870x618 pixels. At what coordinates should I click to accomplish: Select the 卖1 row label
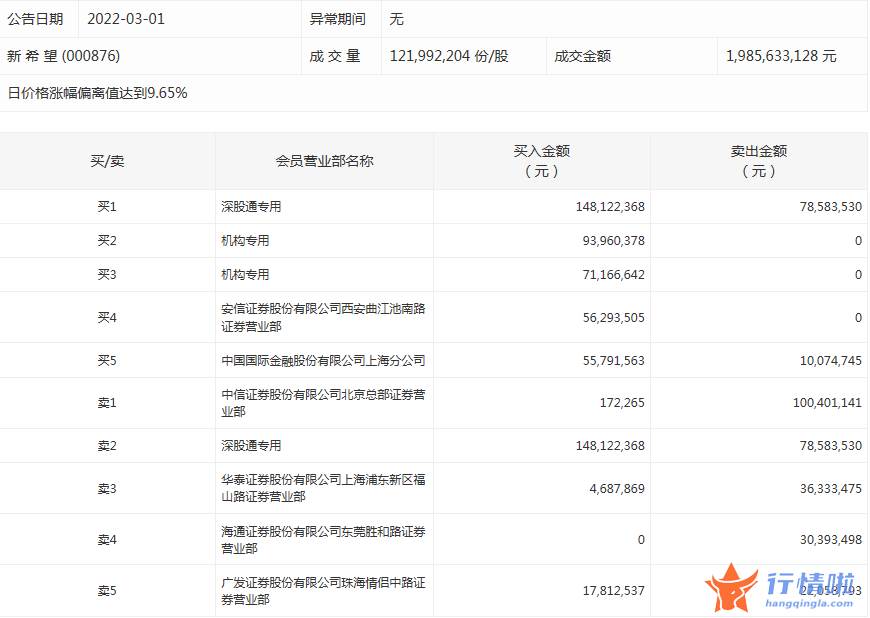click(x=107, y=403)
